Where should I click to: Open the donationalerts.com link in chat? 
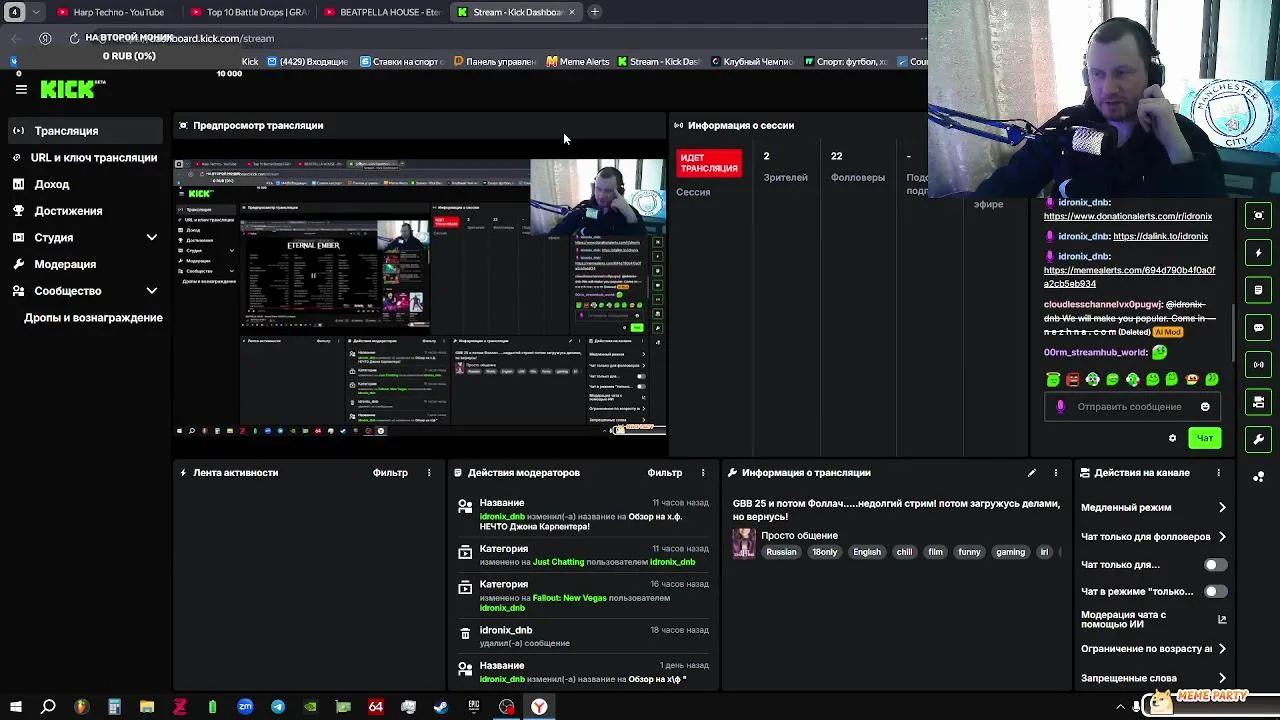[1128, 216]
